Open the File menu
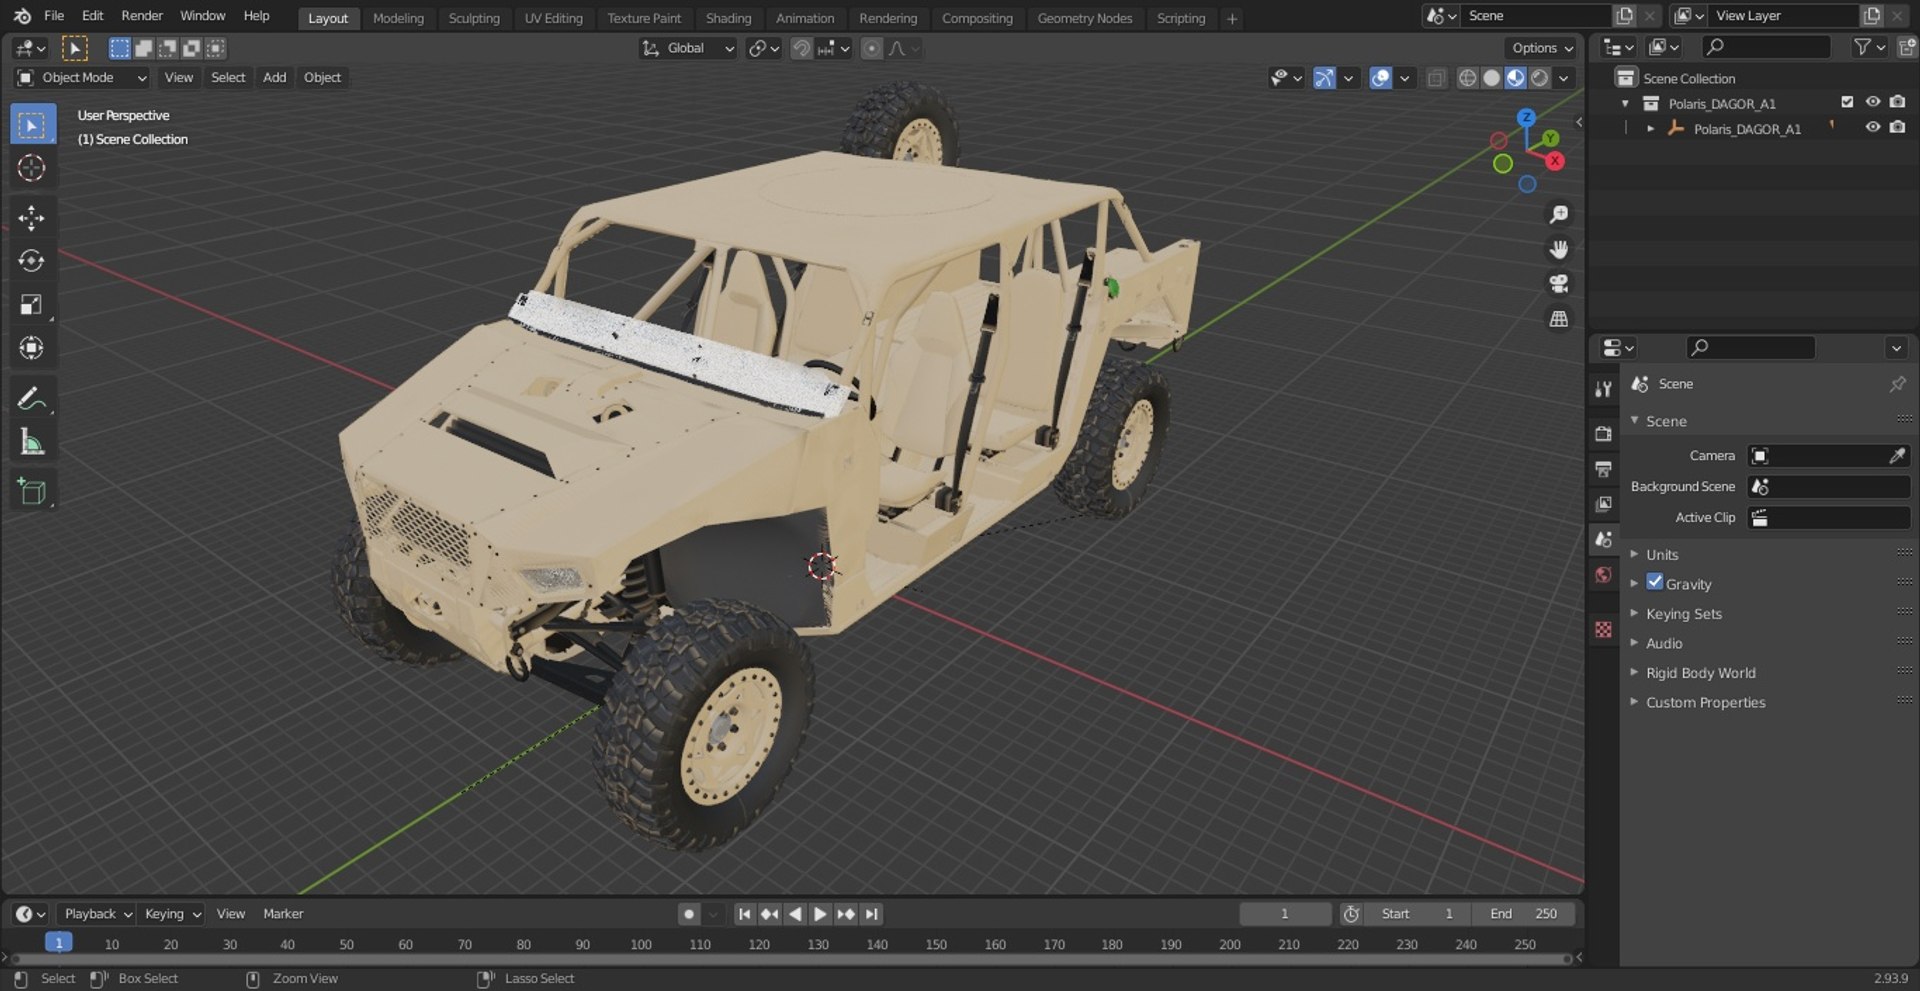This screenshot has height=991, width=1920. (x=54, y=16)
